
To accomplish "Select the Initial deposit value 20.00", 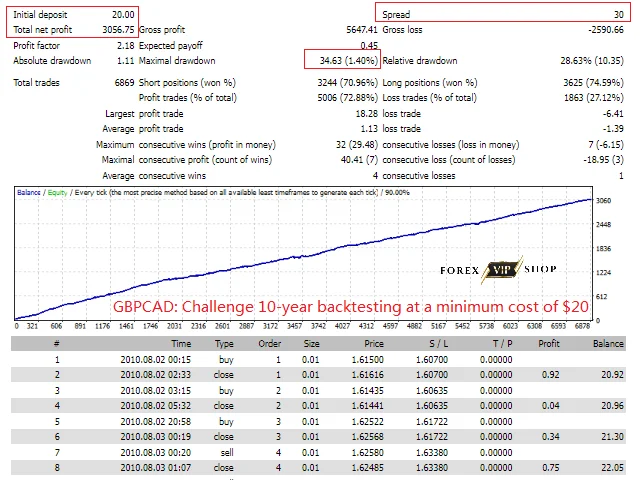I will tap(123, 15).
